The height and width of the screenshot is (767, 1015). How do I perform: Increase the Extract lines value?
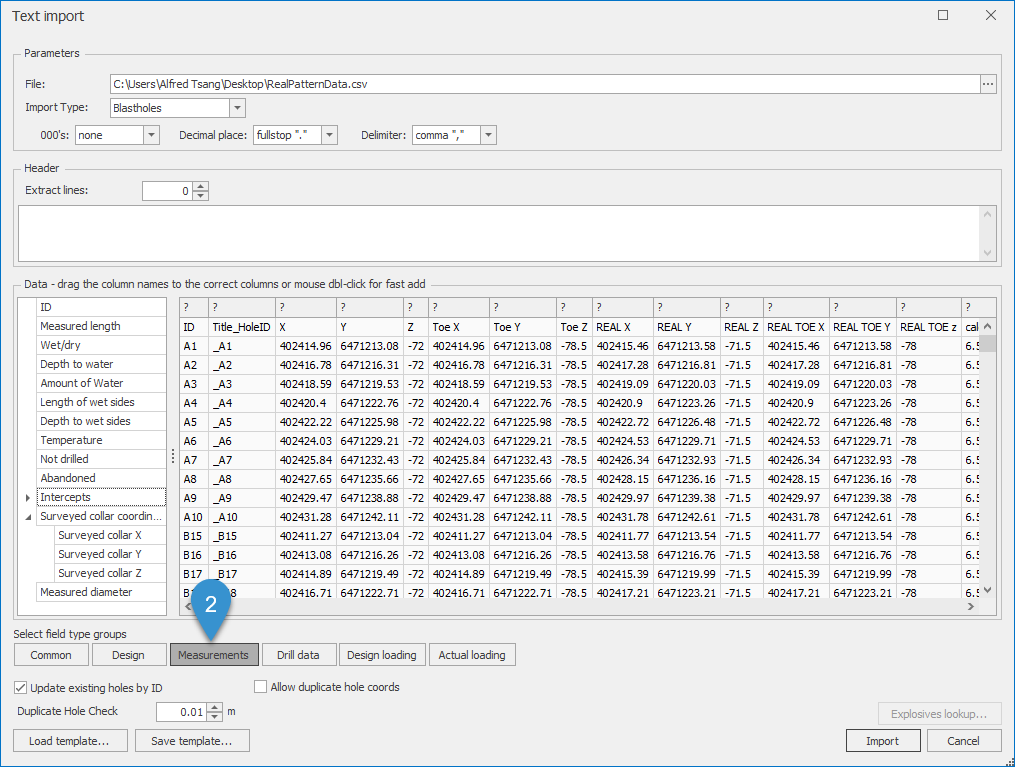[201, 186]
